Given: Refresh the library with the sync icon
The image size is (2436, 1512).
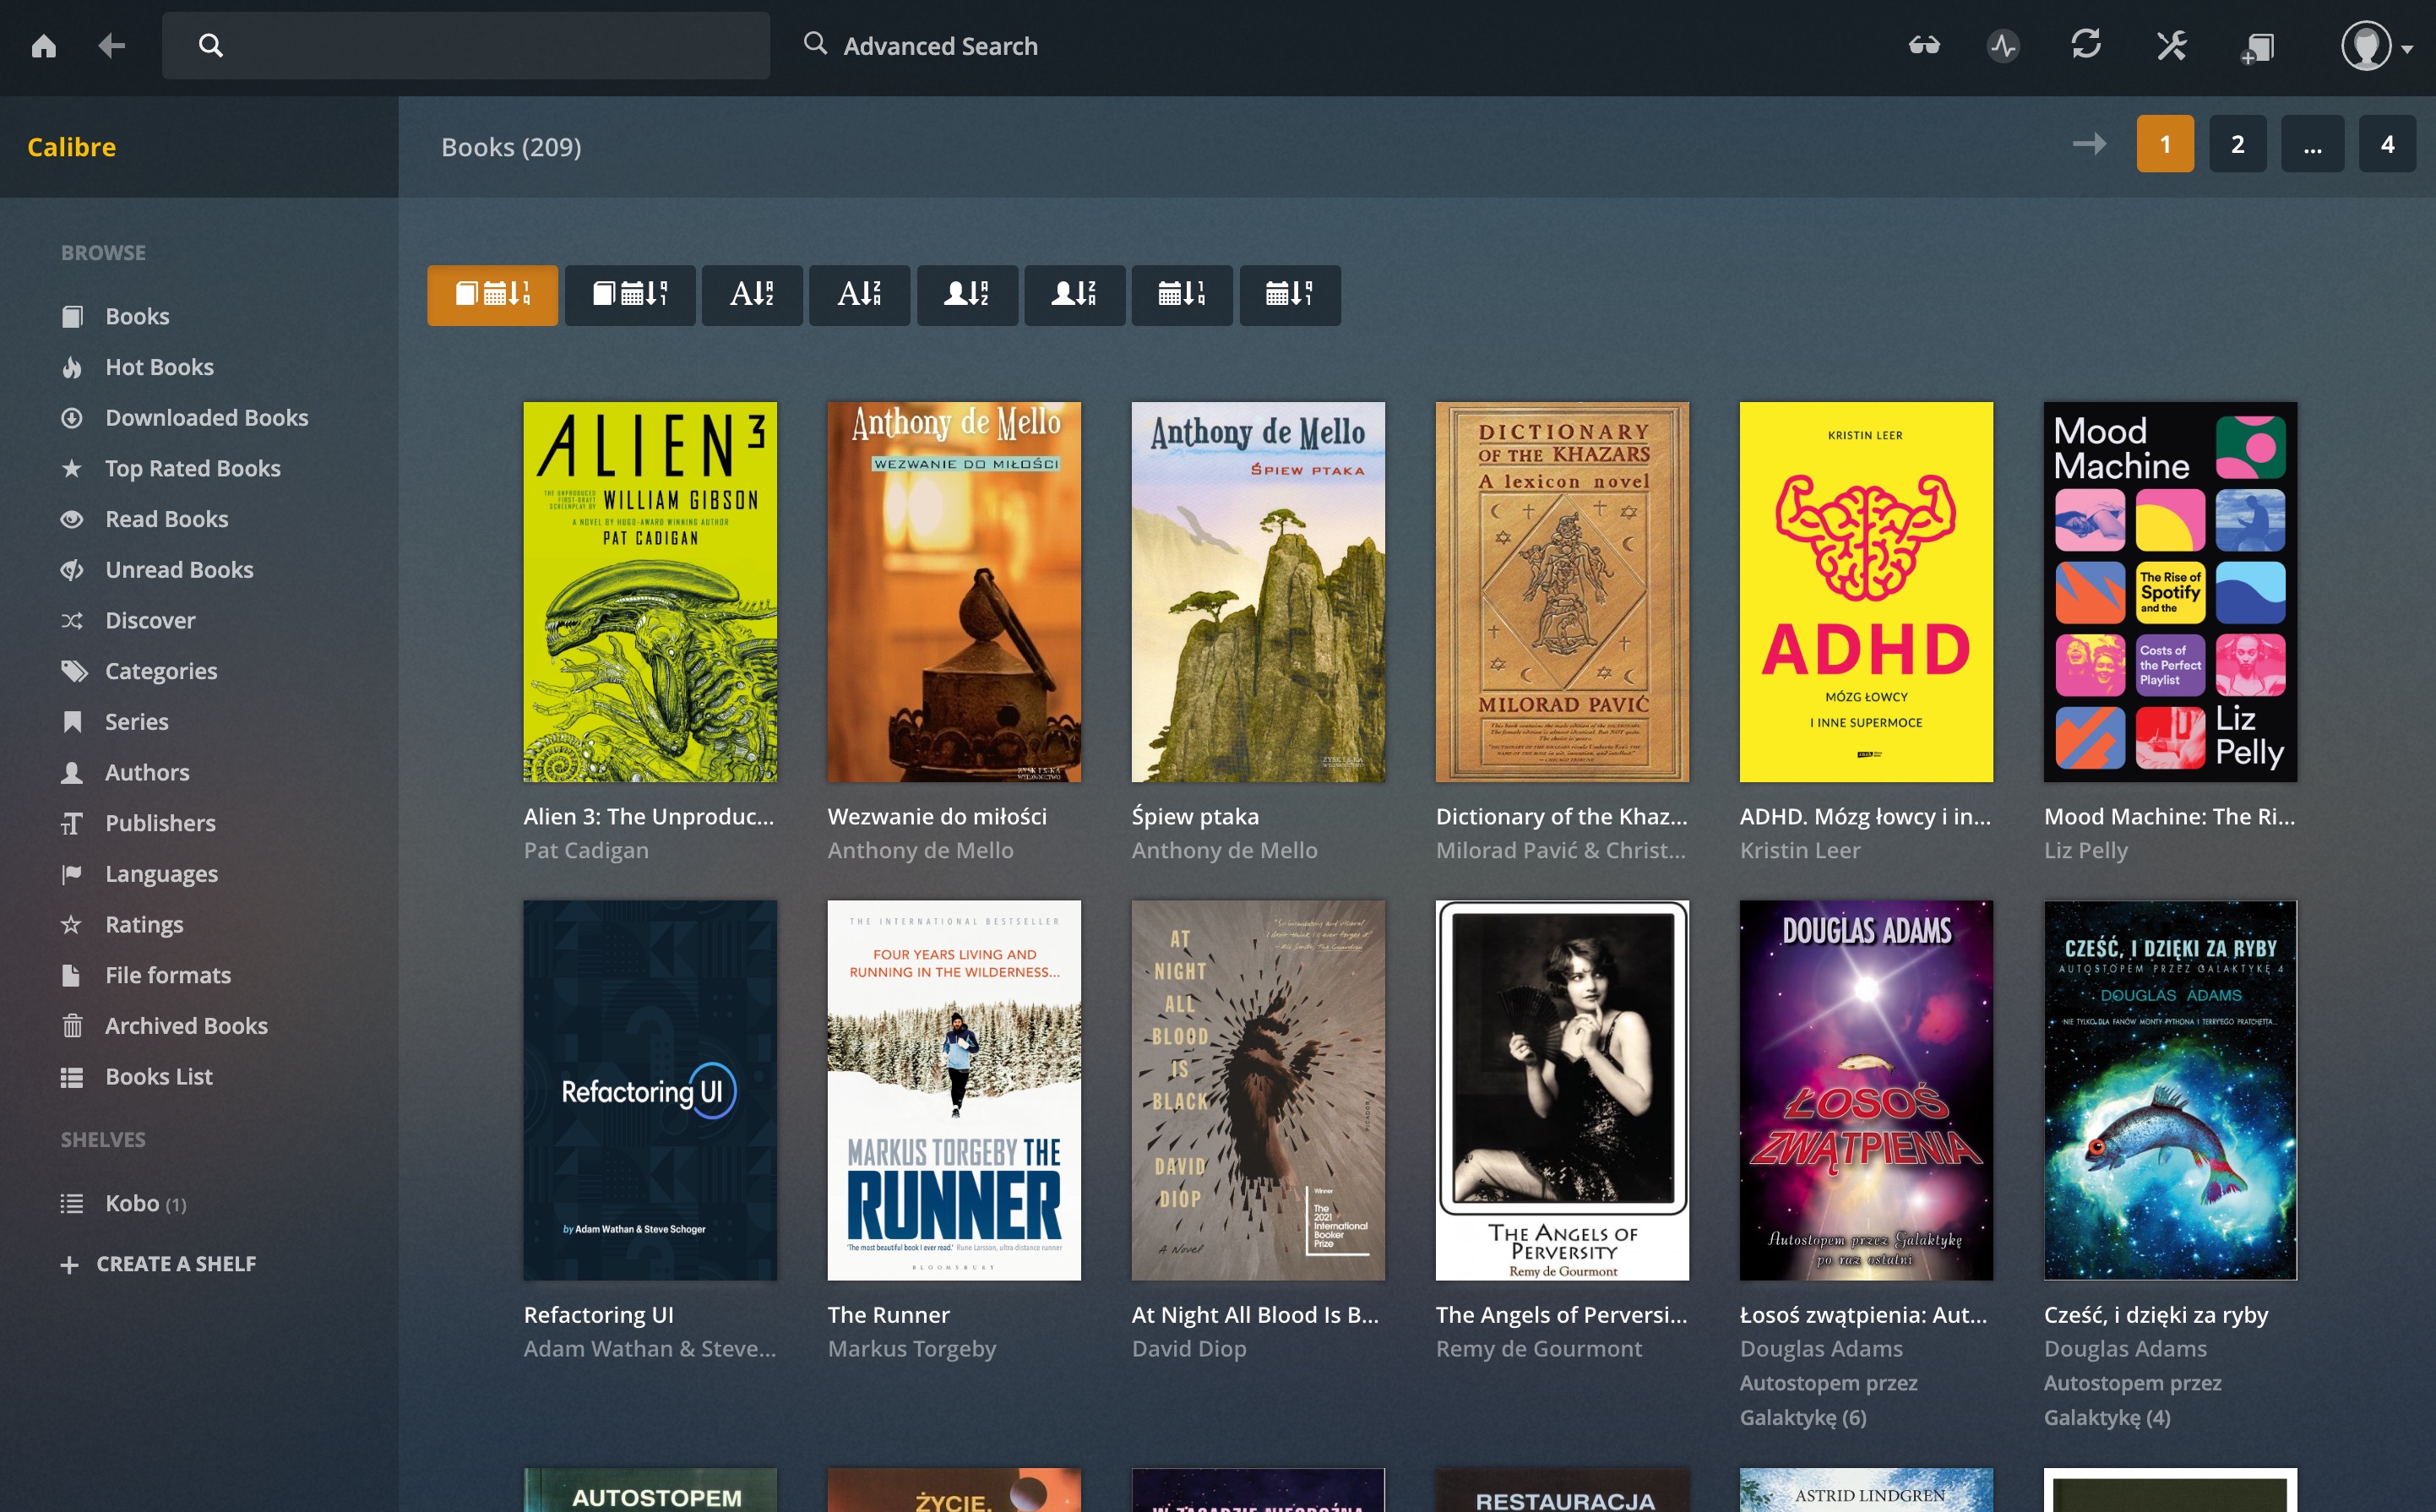Looking at the screenshot, I should (x=2089, y=45).
